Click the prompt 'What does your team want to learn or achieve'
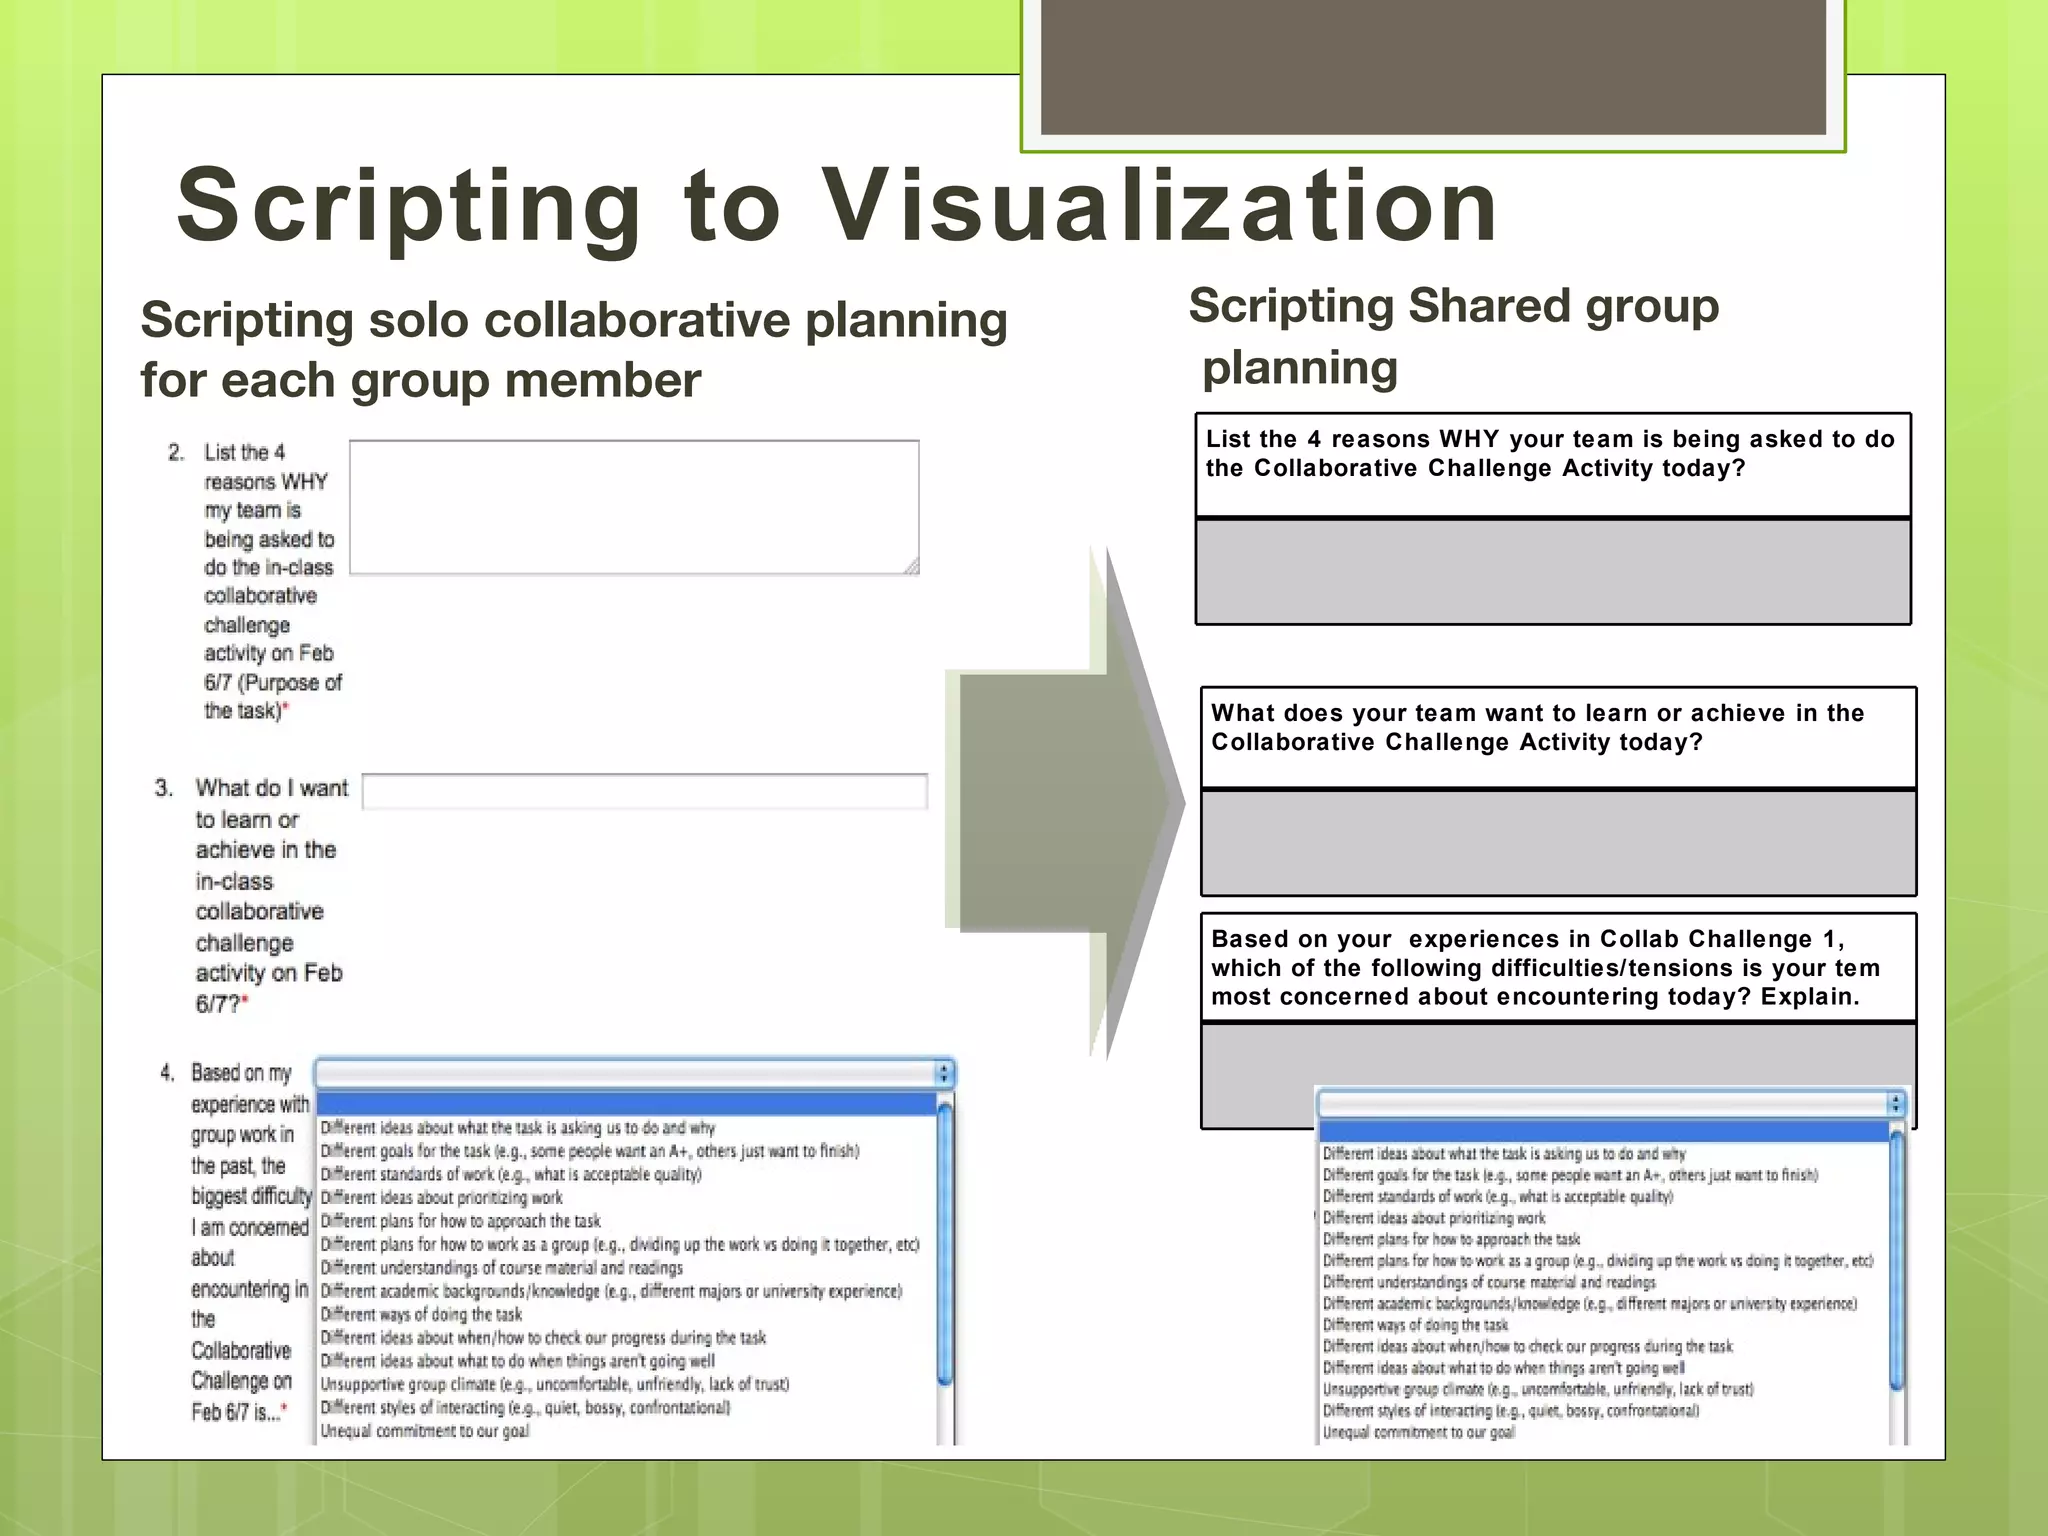The width and height of the screenshot is (2048, 1536). pyautogui.click(x=1538, y=727)
